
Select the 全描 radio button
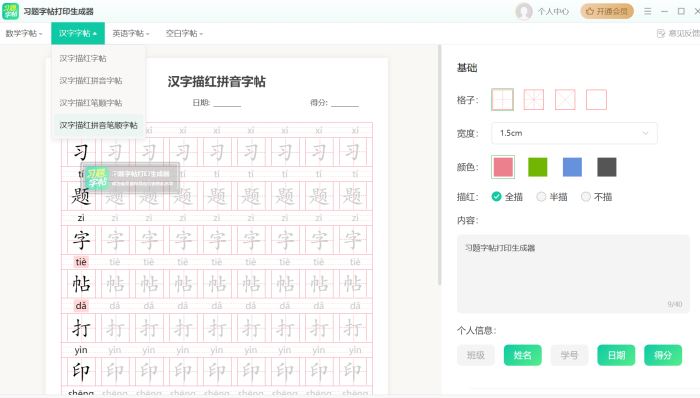click(496, 196)
